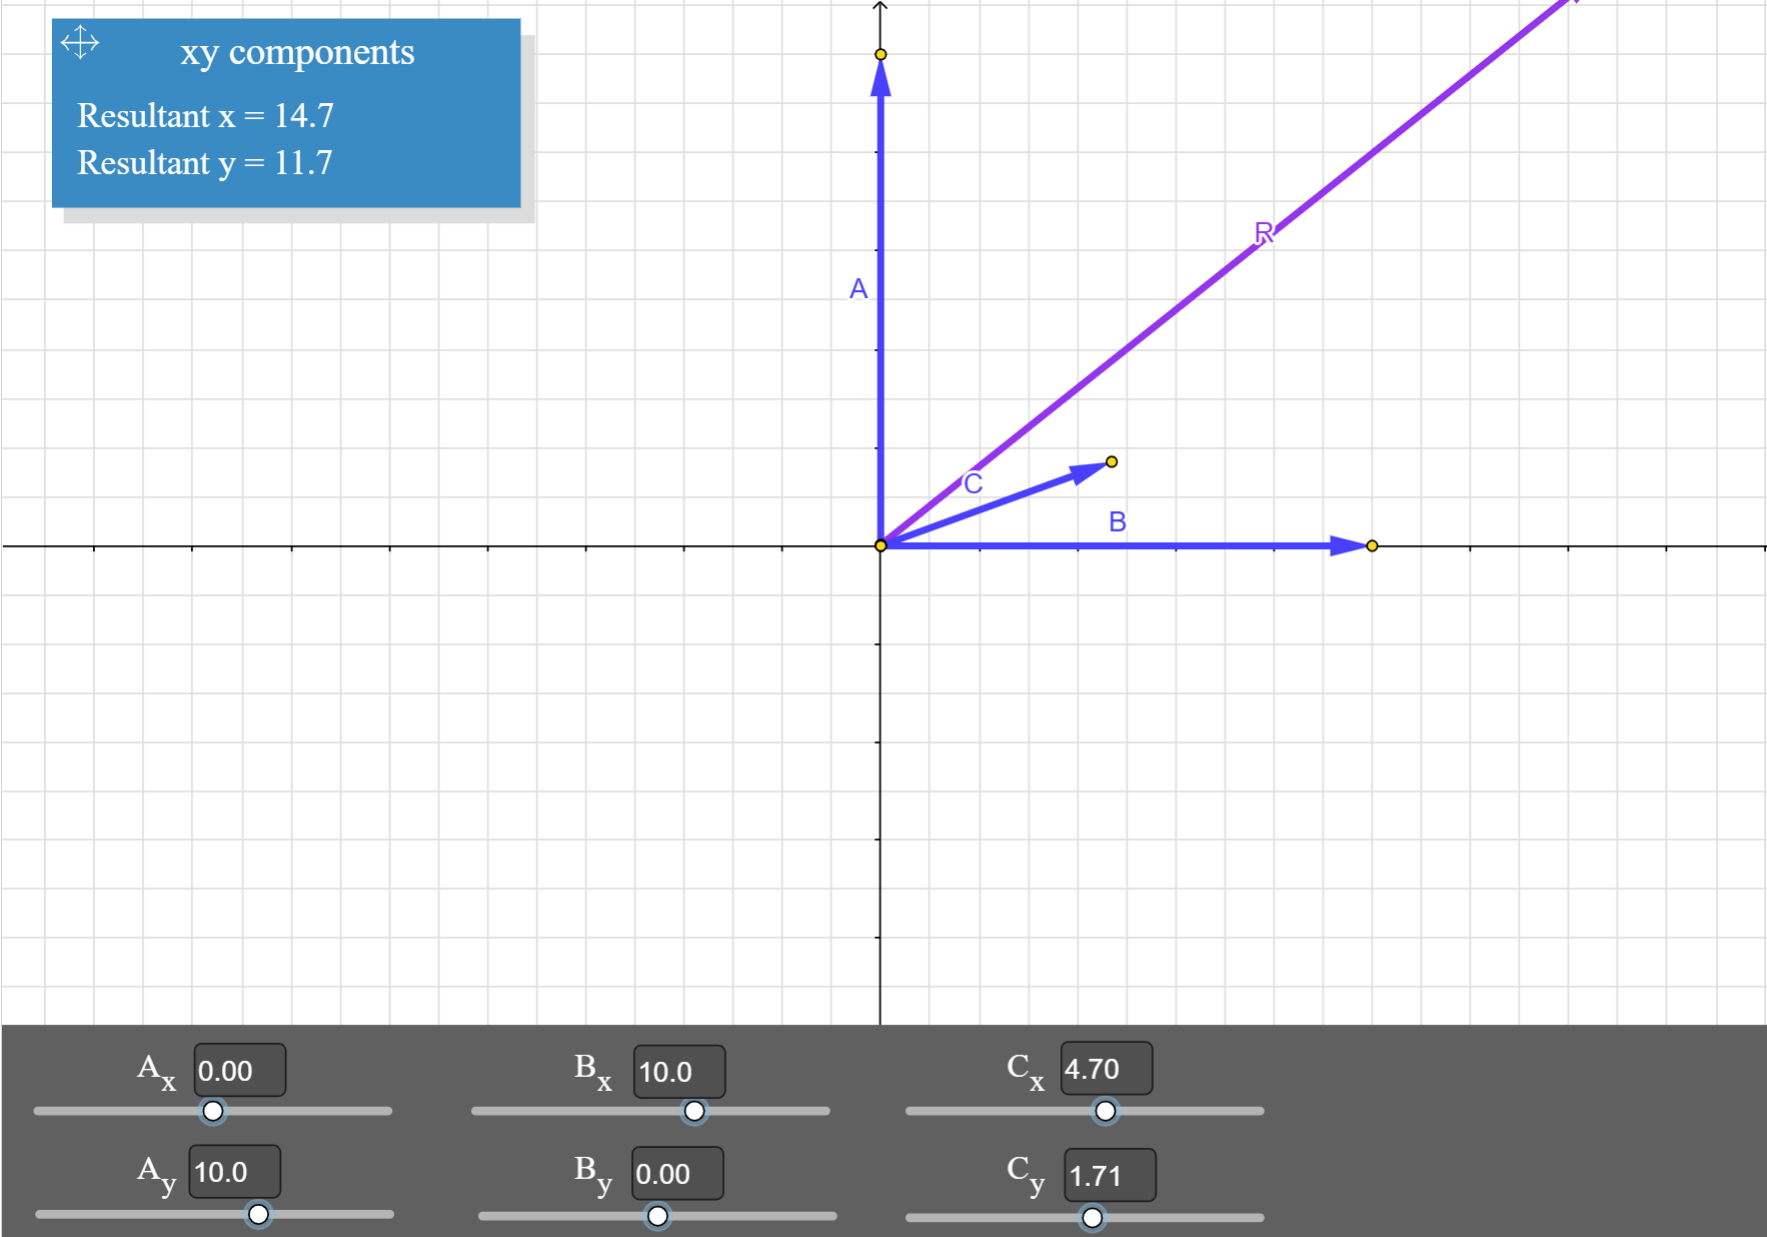1767x1237 pixels.
Task: Click the origin point shared by vectors
Action: [880, 545]
